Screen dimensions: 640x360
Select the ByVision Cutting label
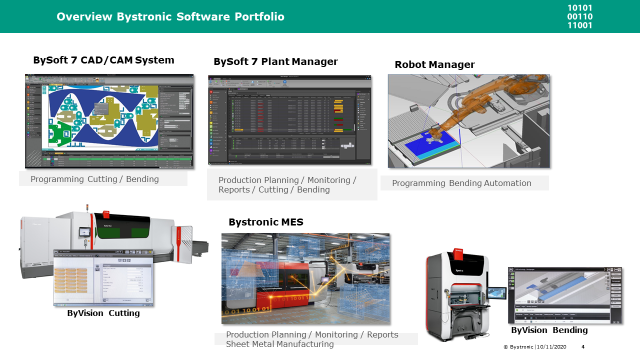coord(103,313)
